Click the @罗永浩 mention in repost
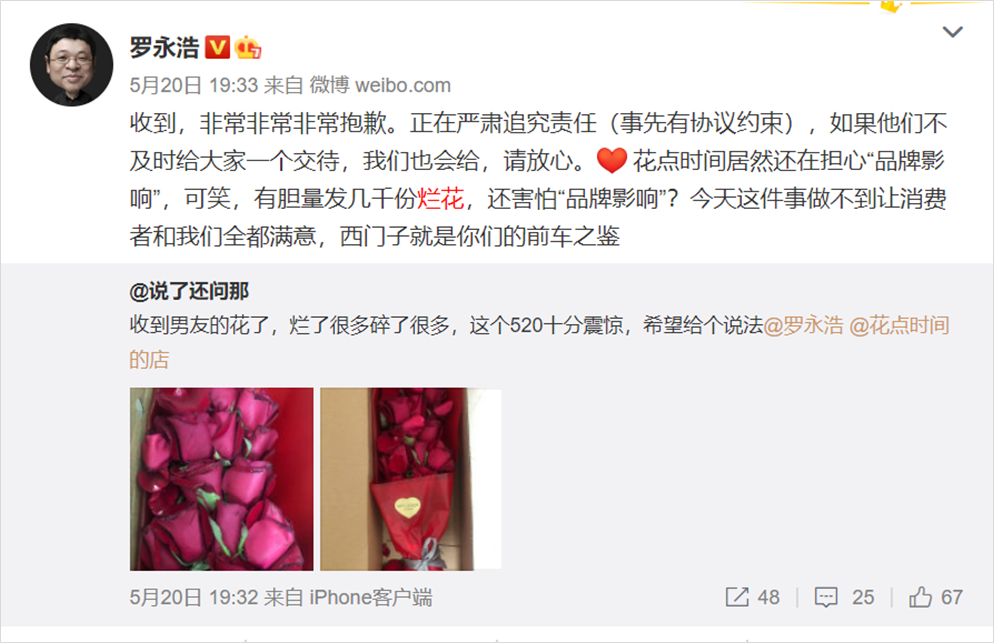This screenshot has width=994, height=643. (x=803, y=325)
